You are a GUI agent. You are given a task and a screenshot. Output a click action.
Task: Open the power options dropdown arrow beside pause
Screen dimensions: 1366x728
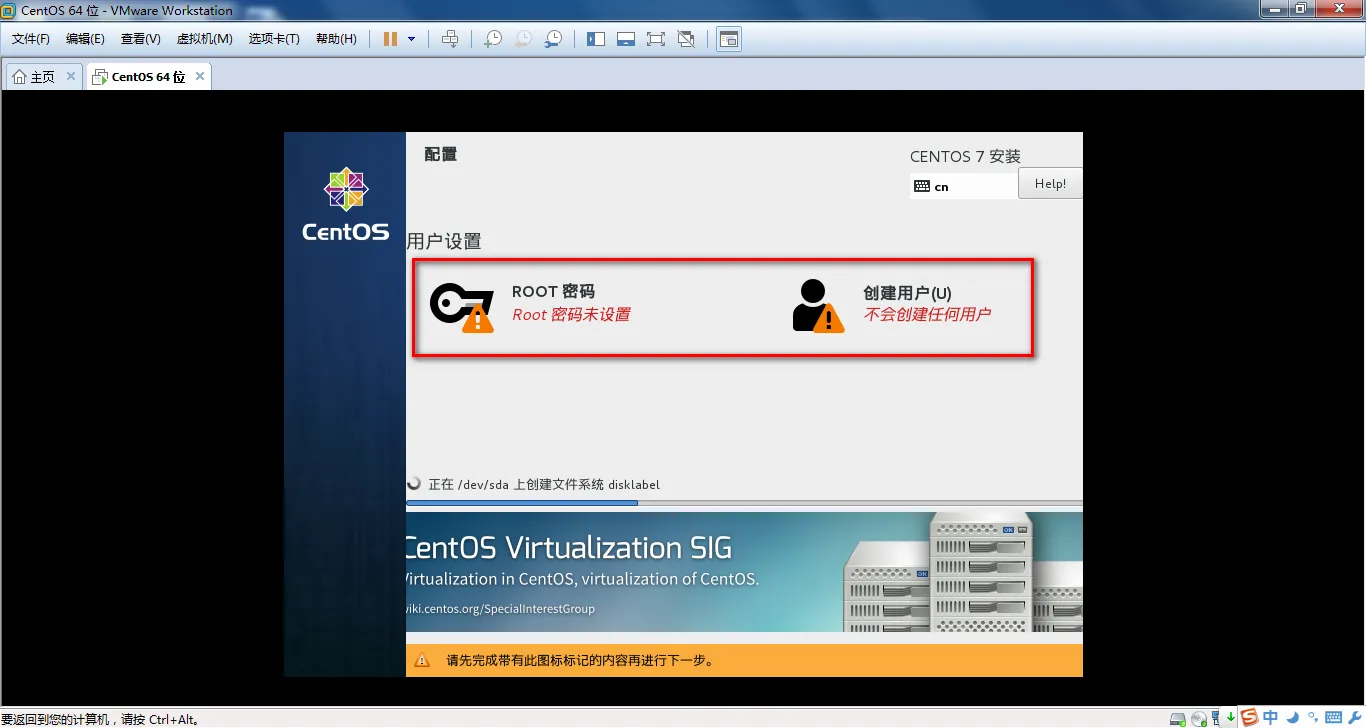pyautogui.click(x=411, y=39)
